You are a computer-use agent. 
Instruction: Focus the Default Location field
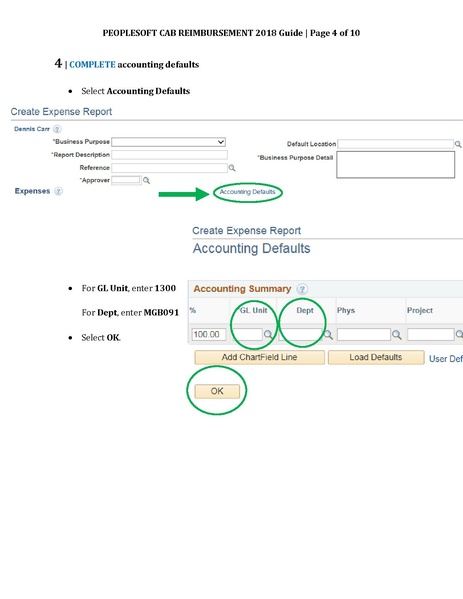pyautogui.click(x=395, y=144)
